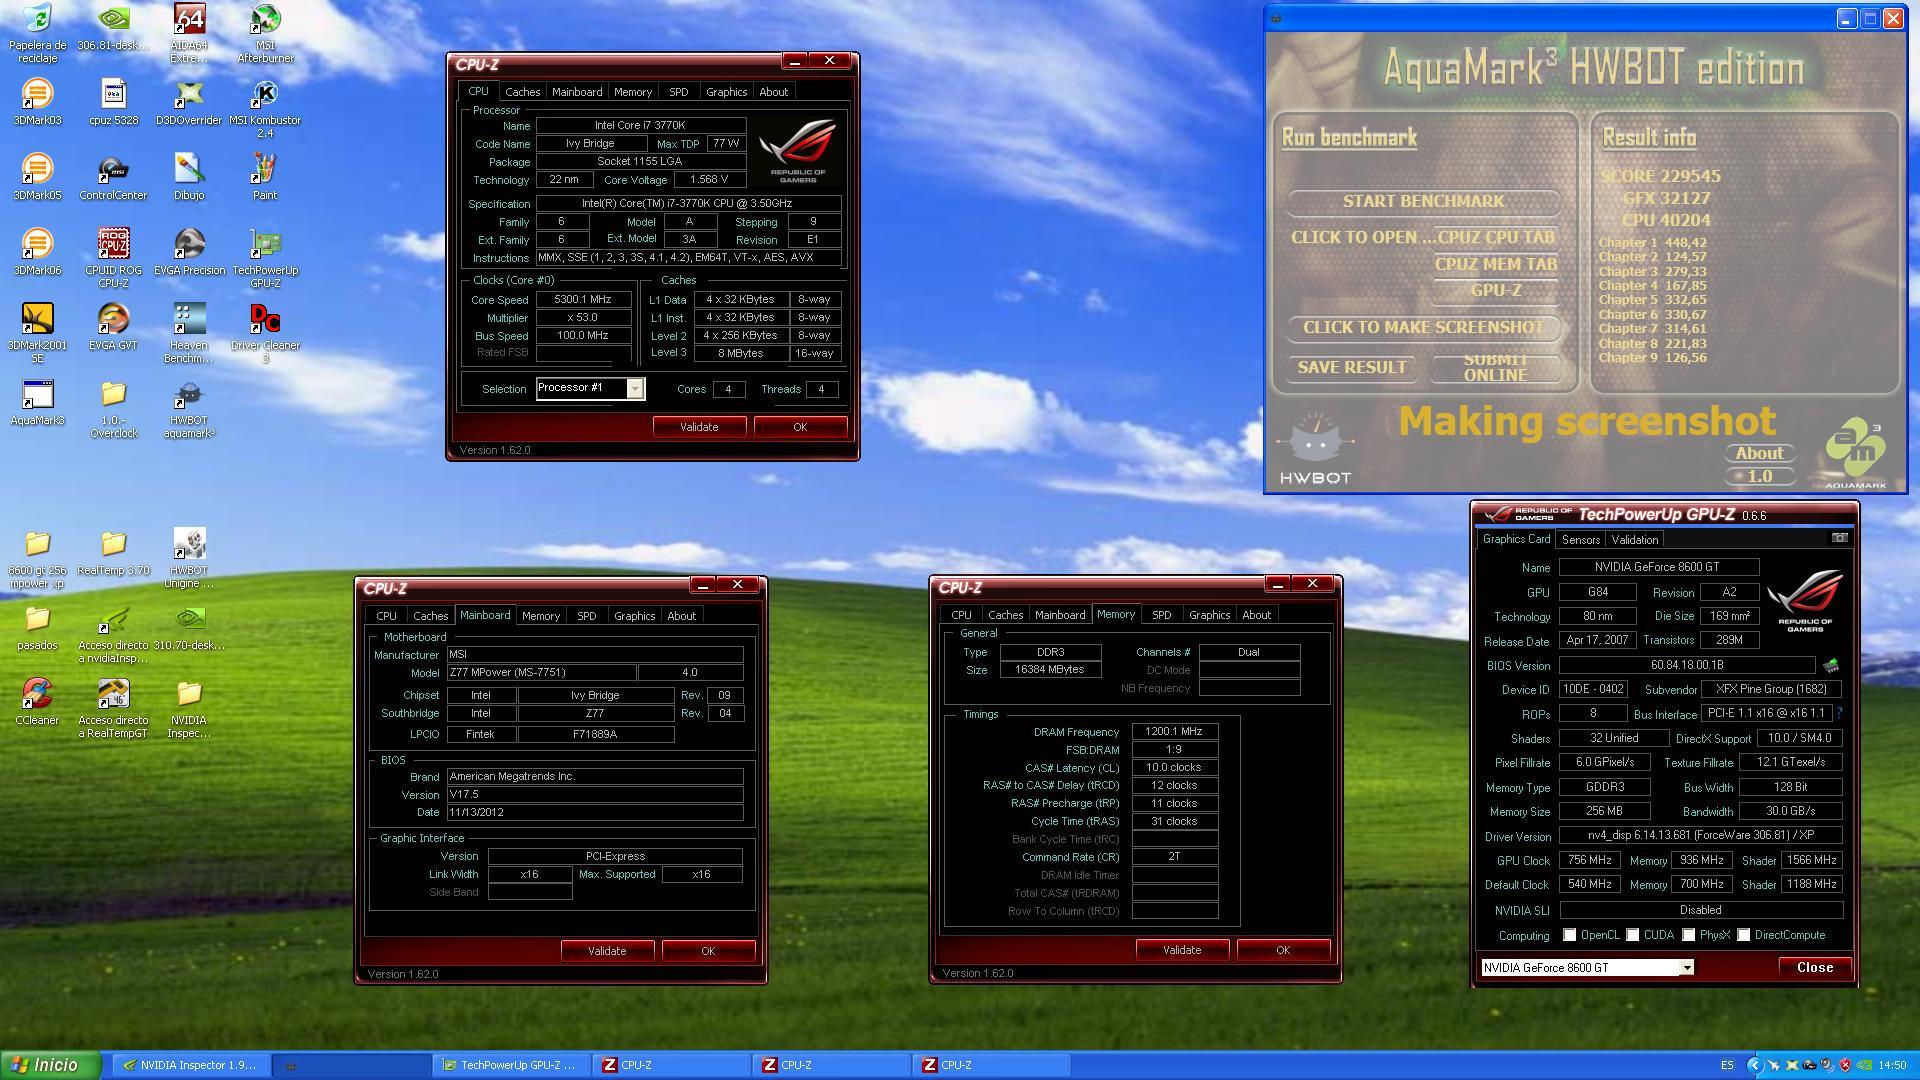Click CPUZ MEM TAB button in AquaMark3
The width and height of the screenshot is (1920, 1080).
1496,264
